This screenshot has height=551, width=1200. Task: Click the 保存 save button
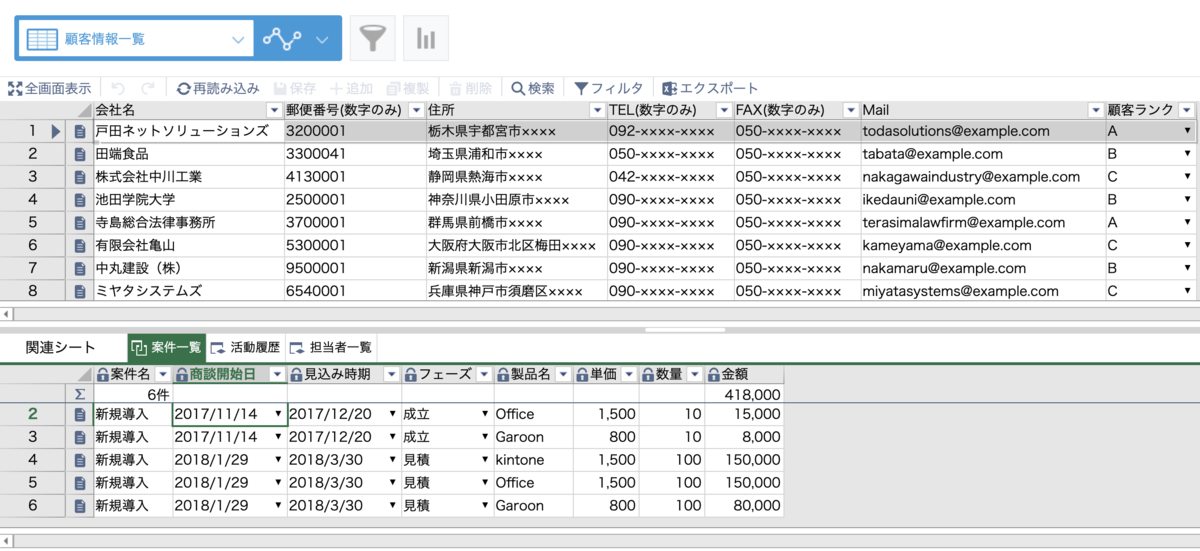click(x=295, y=88)
